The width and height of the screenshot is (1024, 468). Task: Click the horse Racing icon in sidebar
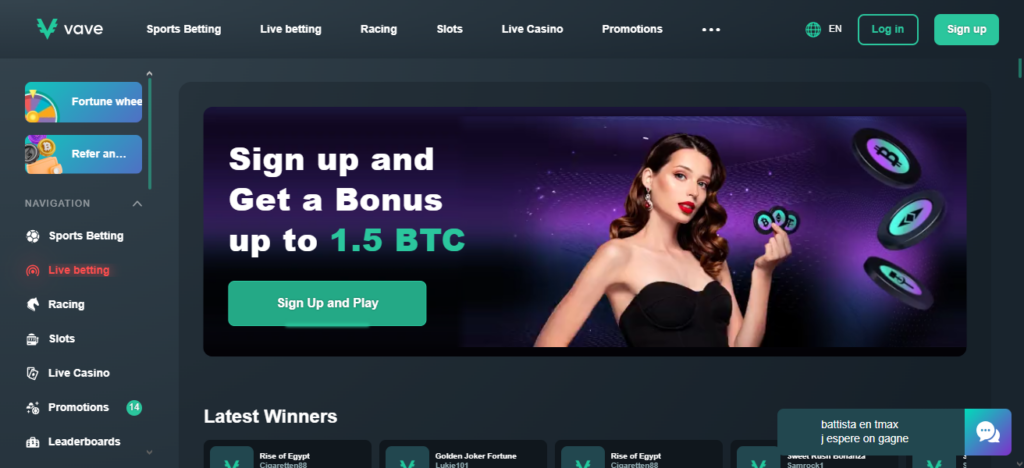[x=33, y=304]
